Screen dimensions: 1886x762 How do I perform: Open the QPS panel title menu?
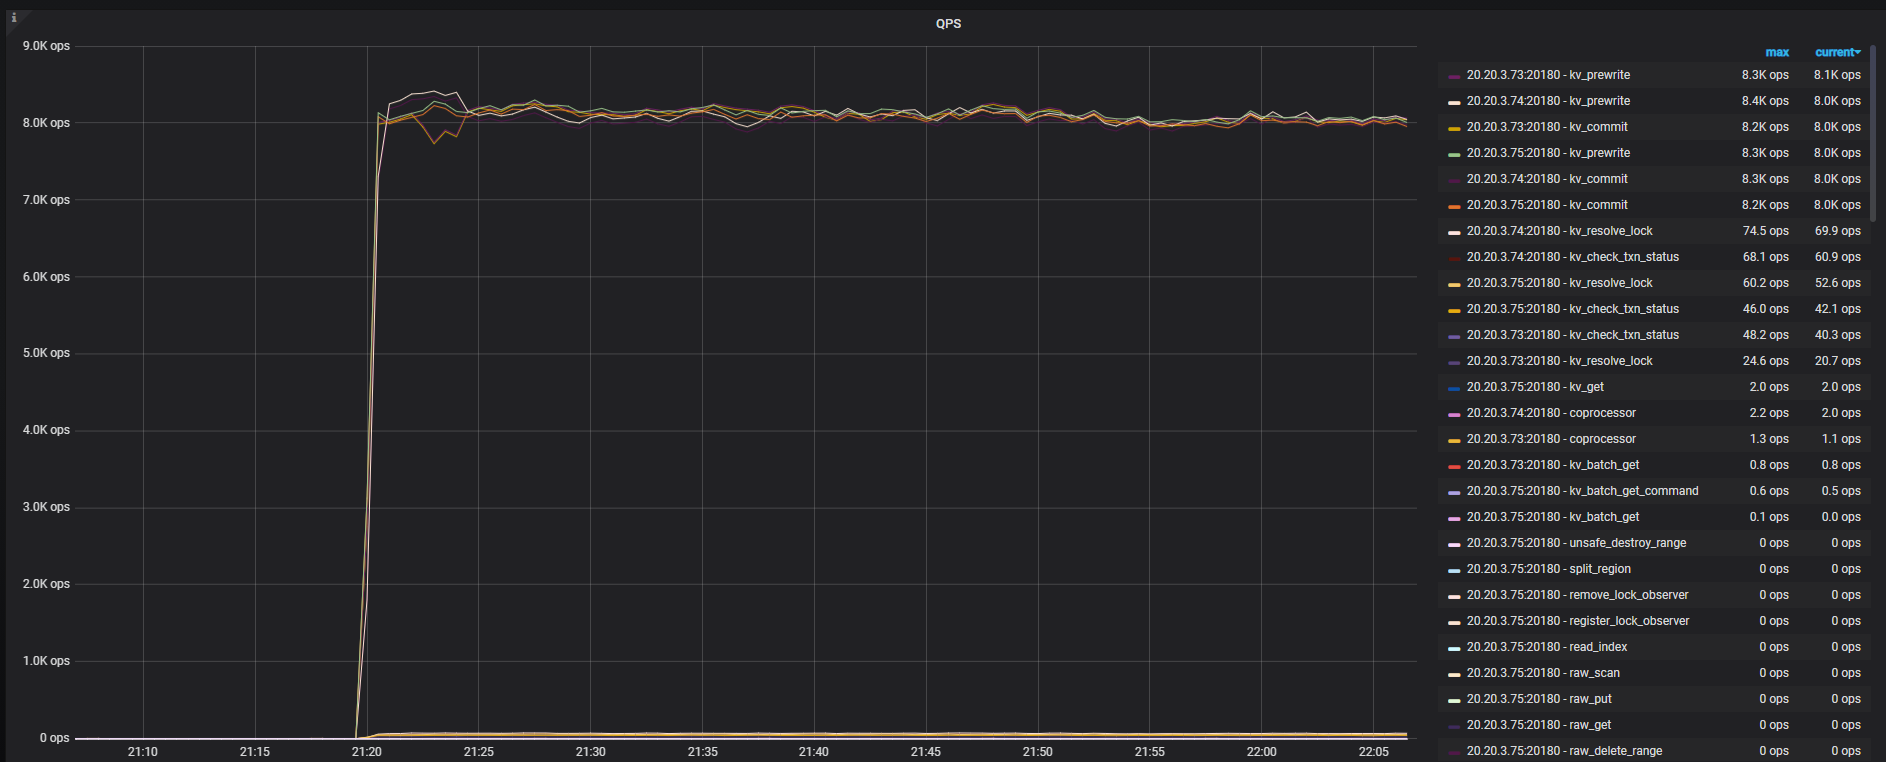(x=948, y=24)
